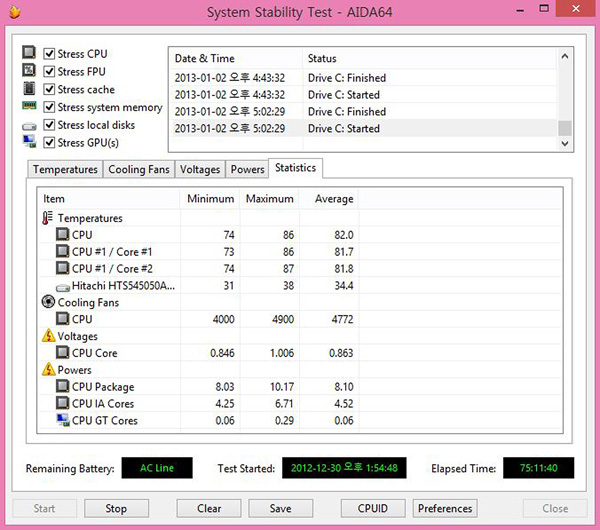Click the thermometer icon of Temperatures group
The width and height of the screenshot is (600, 530).
(x=47, y=218)
